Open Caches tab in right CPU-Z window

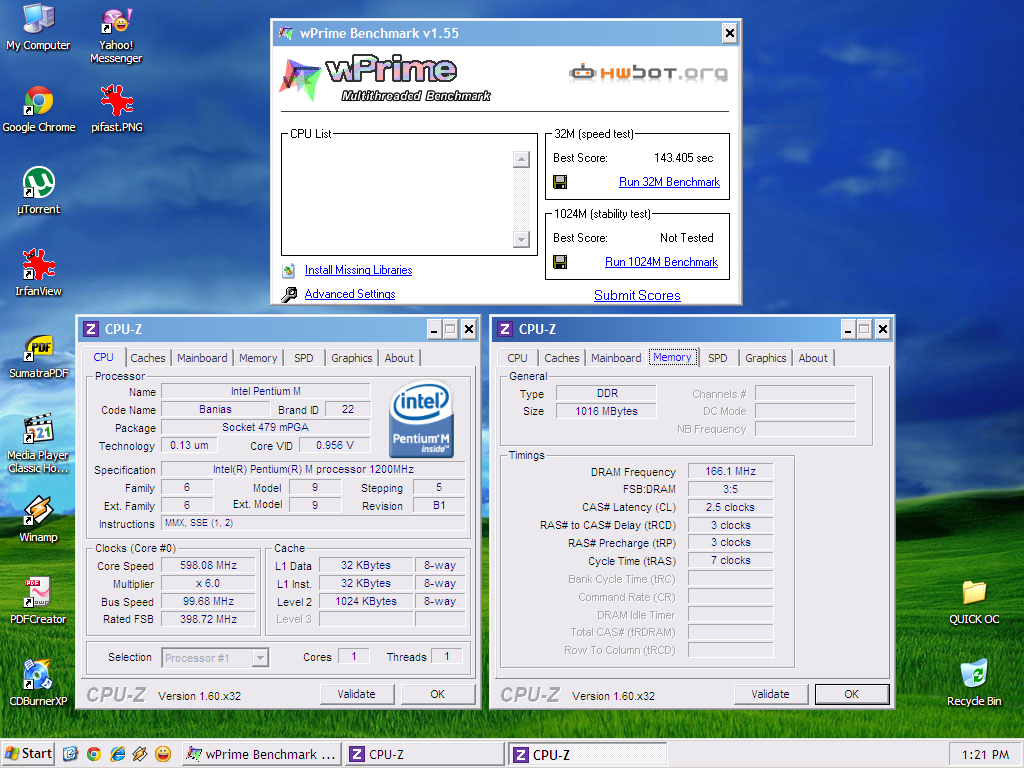tap(562, 358)
